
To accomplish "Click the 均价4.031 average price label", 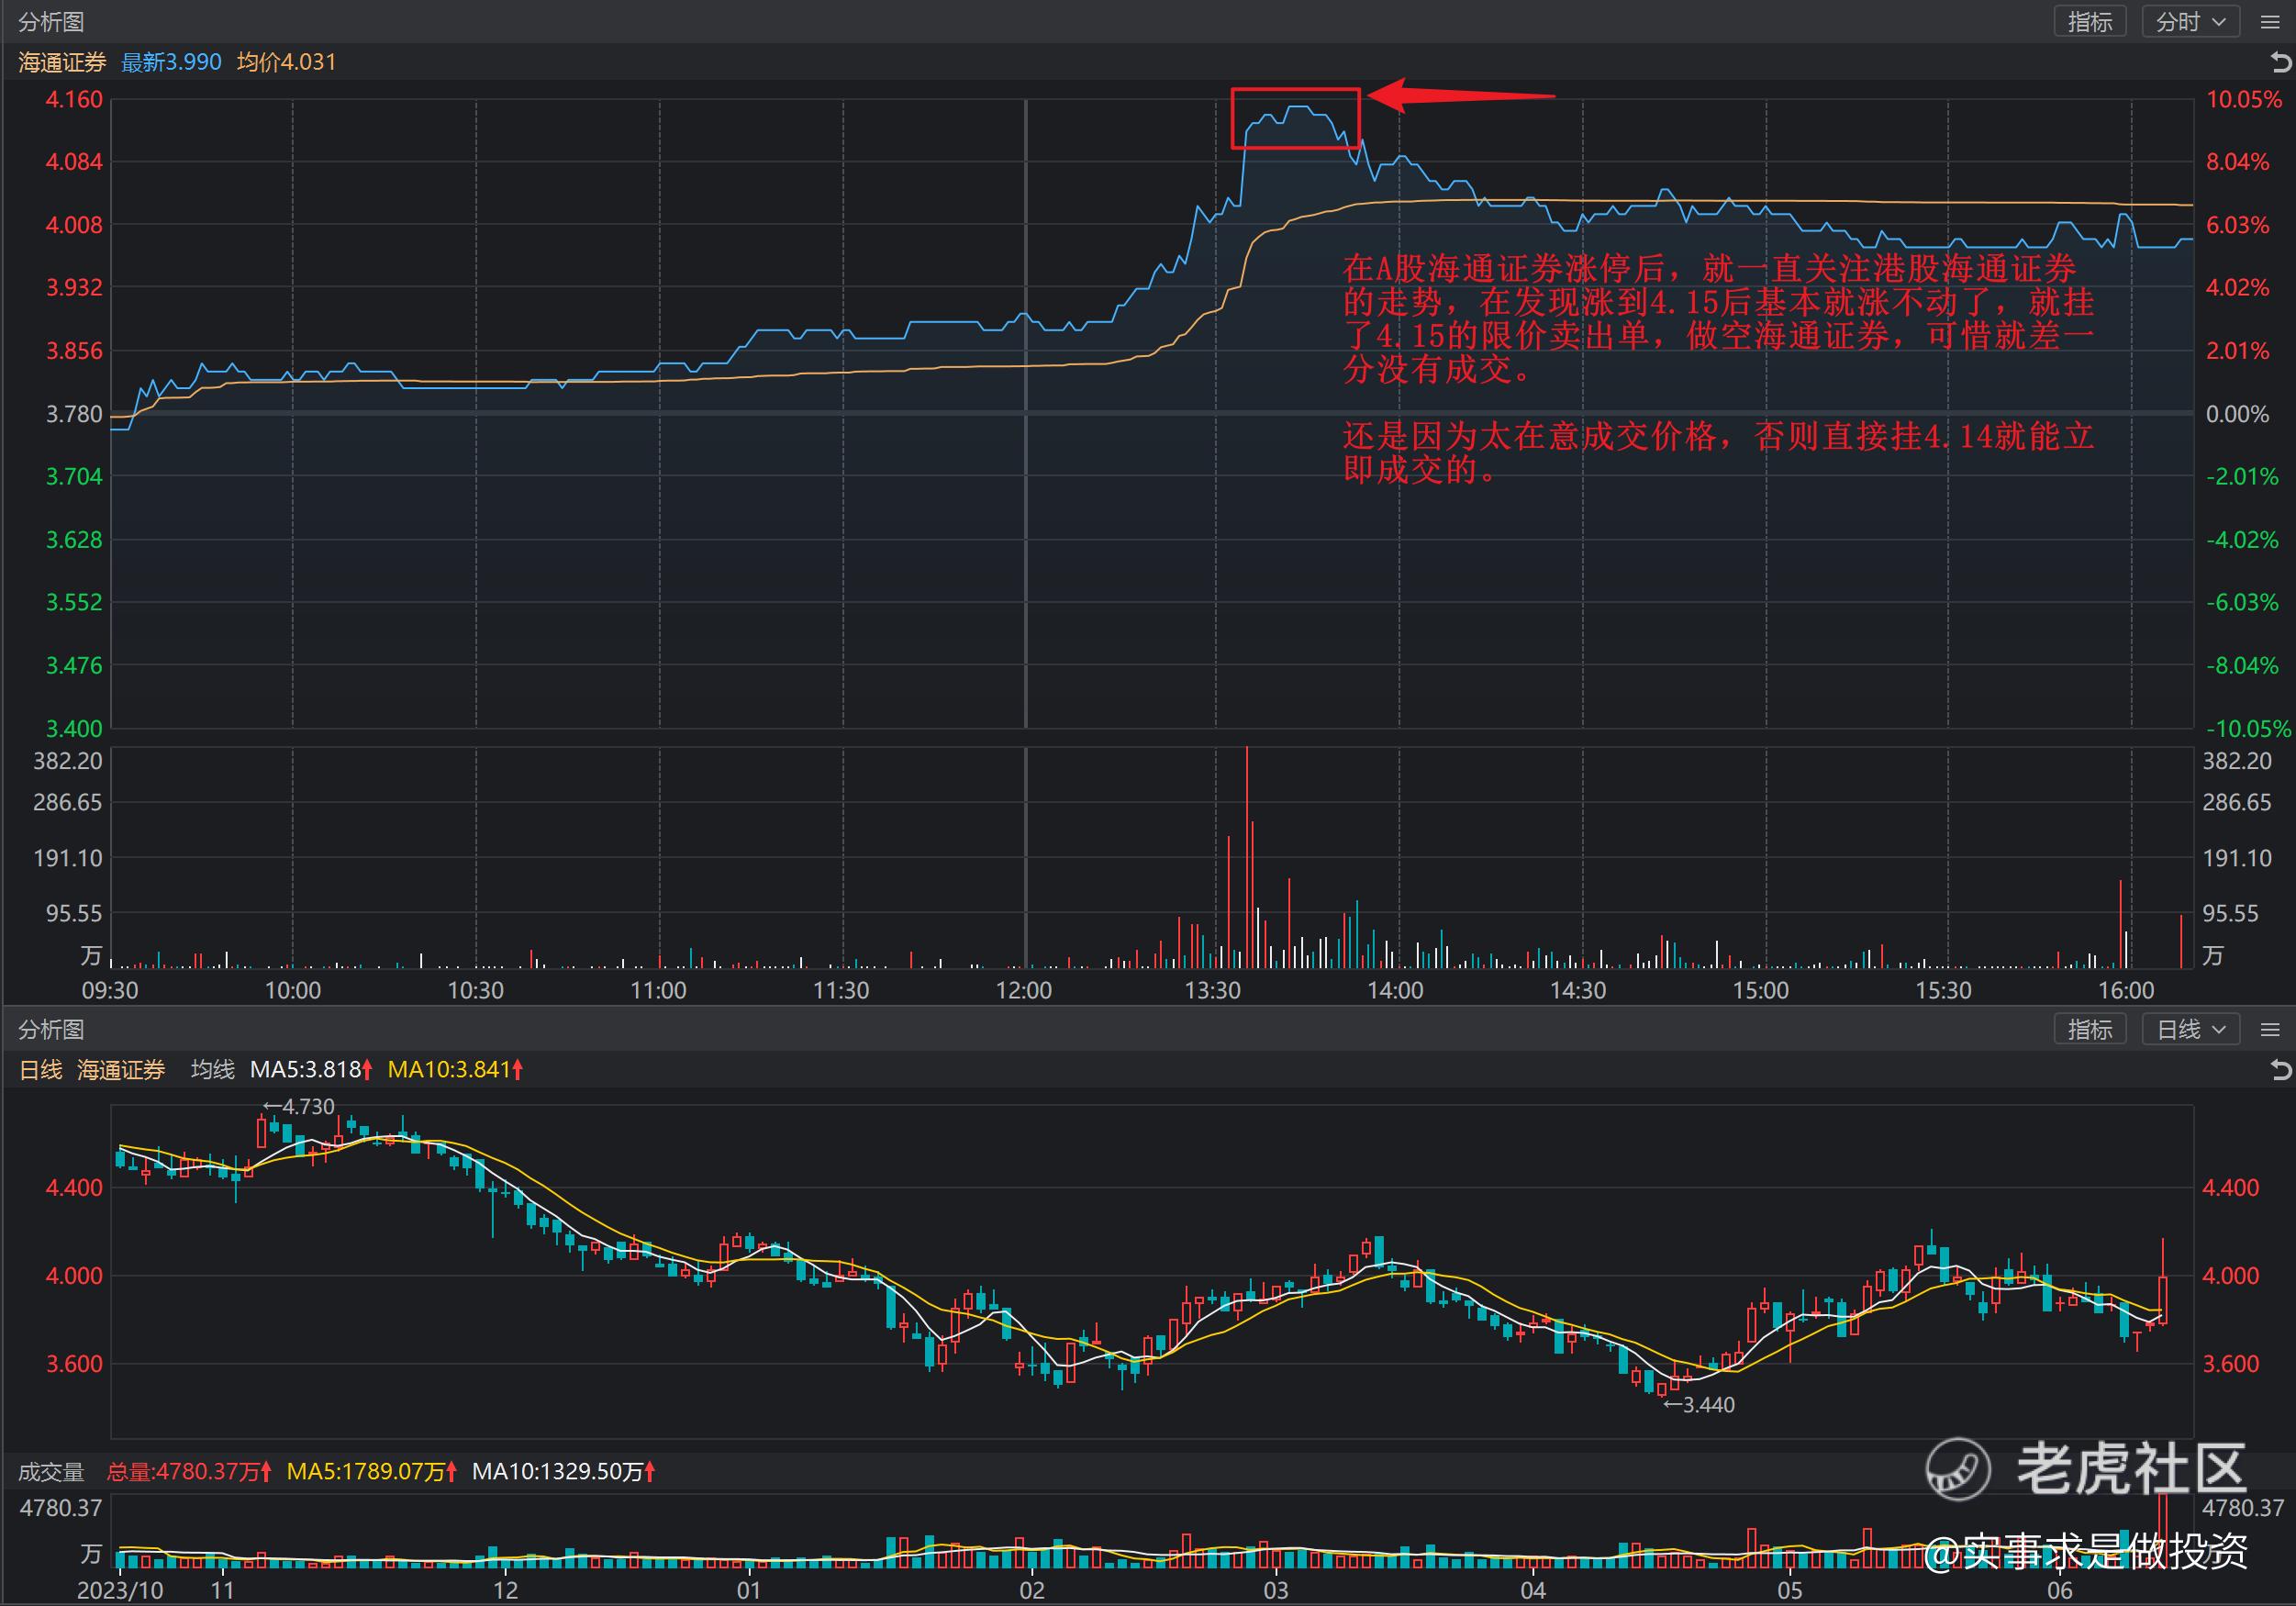I will [x=286, y=62].
